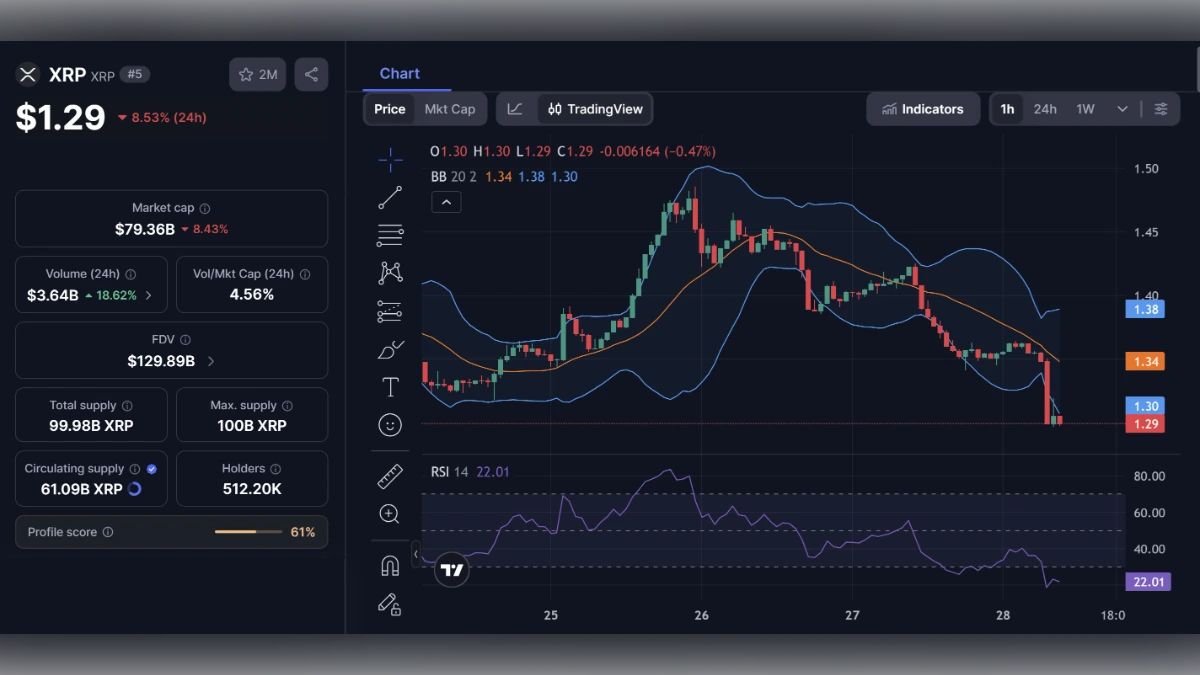Open the Indicators panel
Screen dimensions: 1200x675
[922, 109]
